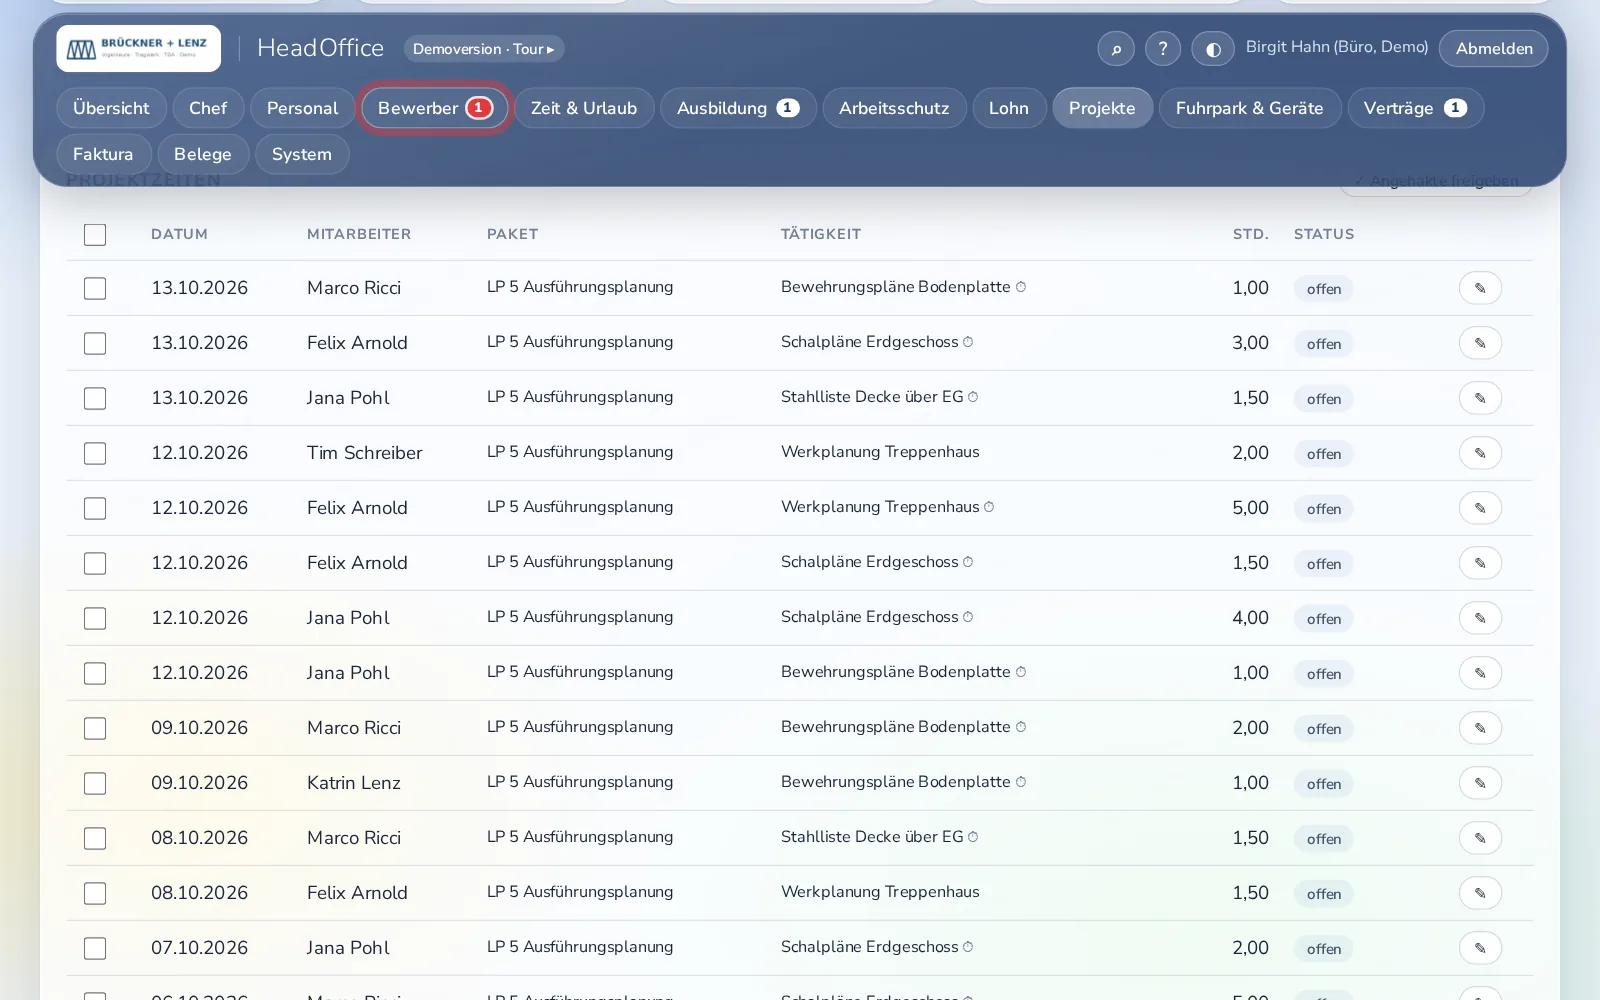Click stopwatch icon beside Marco Ricci's 13.10.2026 Bewehrungspläne

click(1021, 287)
